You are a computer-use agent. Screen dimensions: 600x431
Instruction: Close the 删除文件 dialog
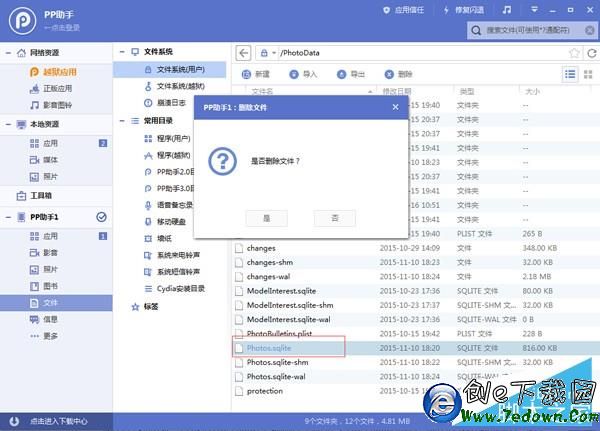[395, 107]
